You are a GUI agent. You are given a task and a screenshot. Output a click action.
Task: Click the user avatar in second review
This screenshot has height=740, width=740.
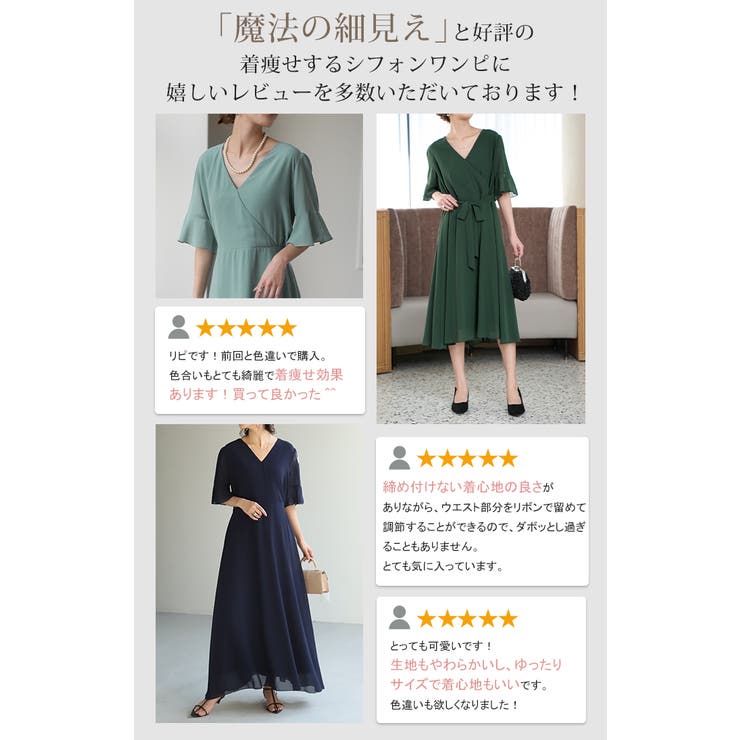click(399, 458)
